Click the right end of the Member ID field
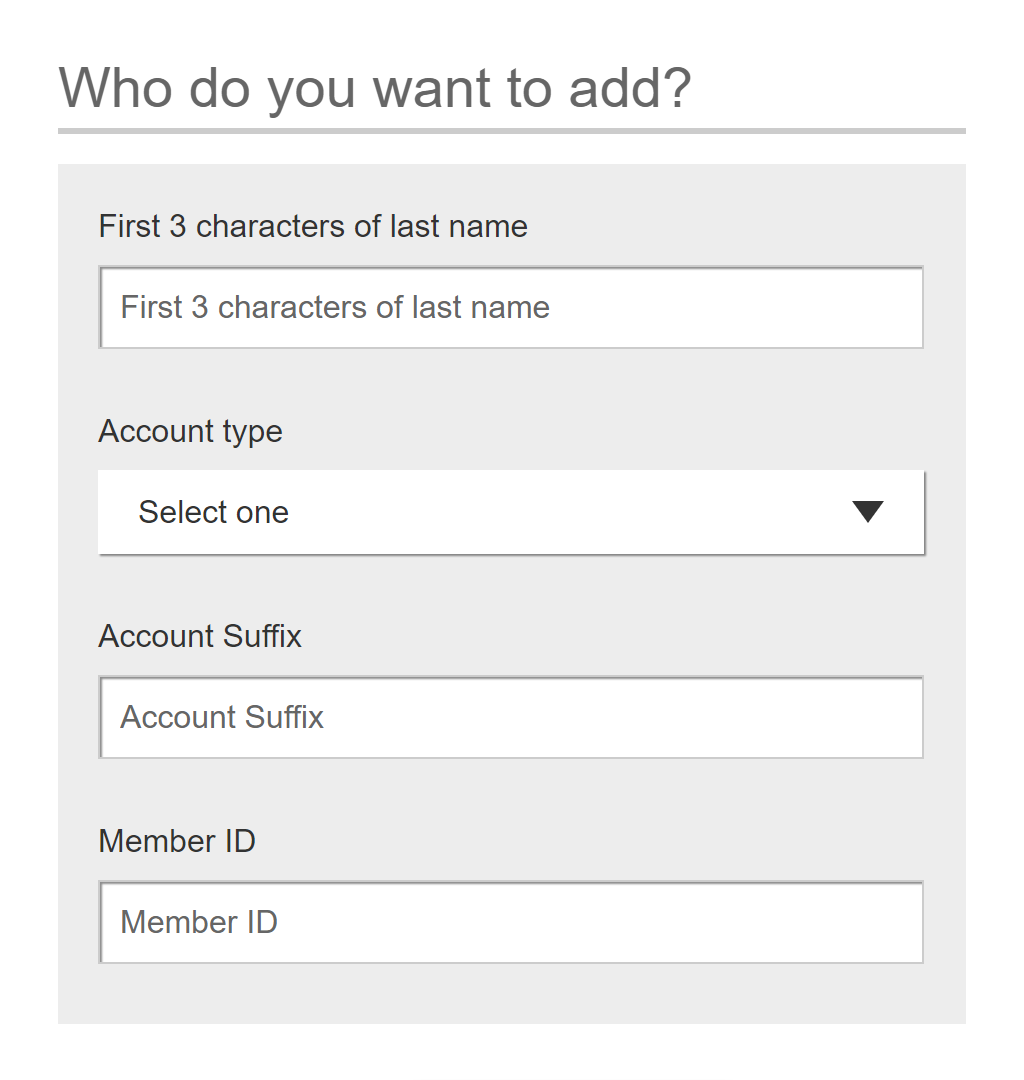Viewport: 1024px width, 1080px height. 895,922
